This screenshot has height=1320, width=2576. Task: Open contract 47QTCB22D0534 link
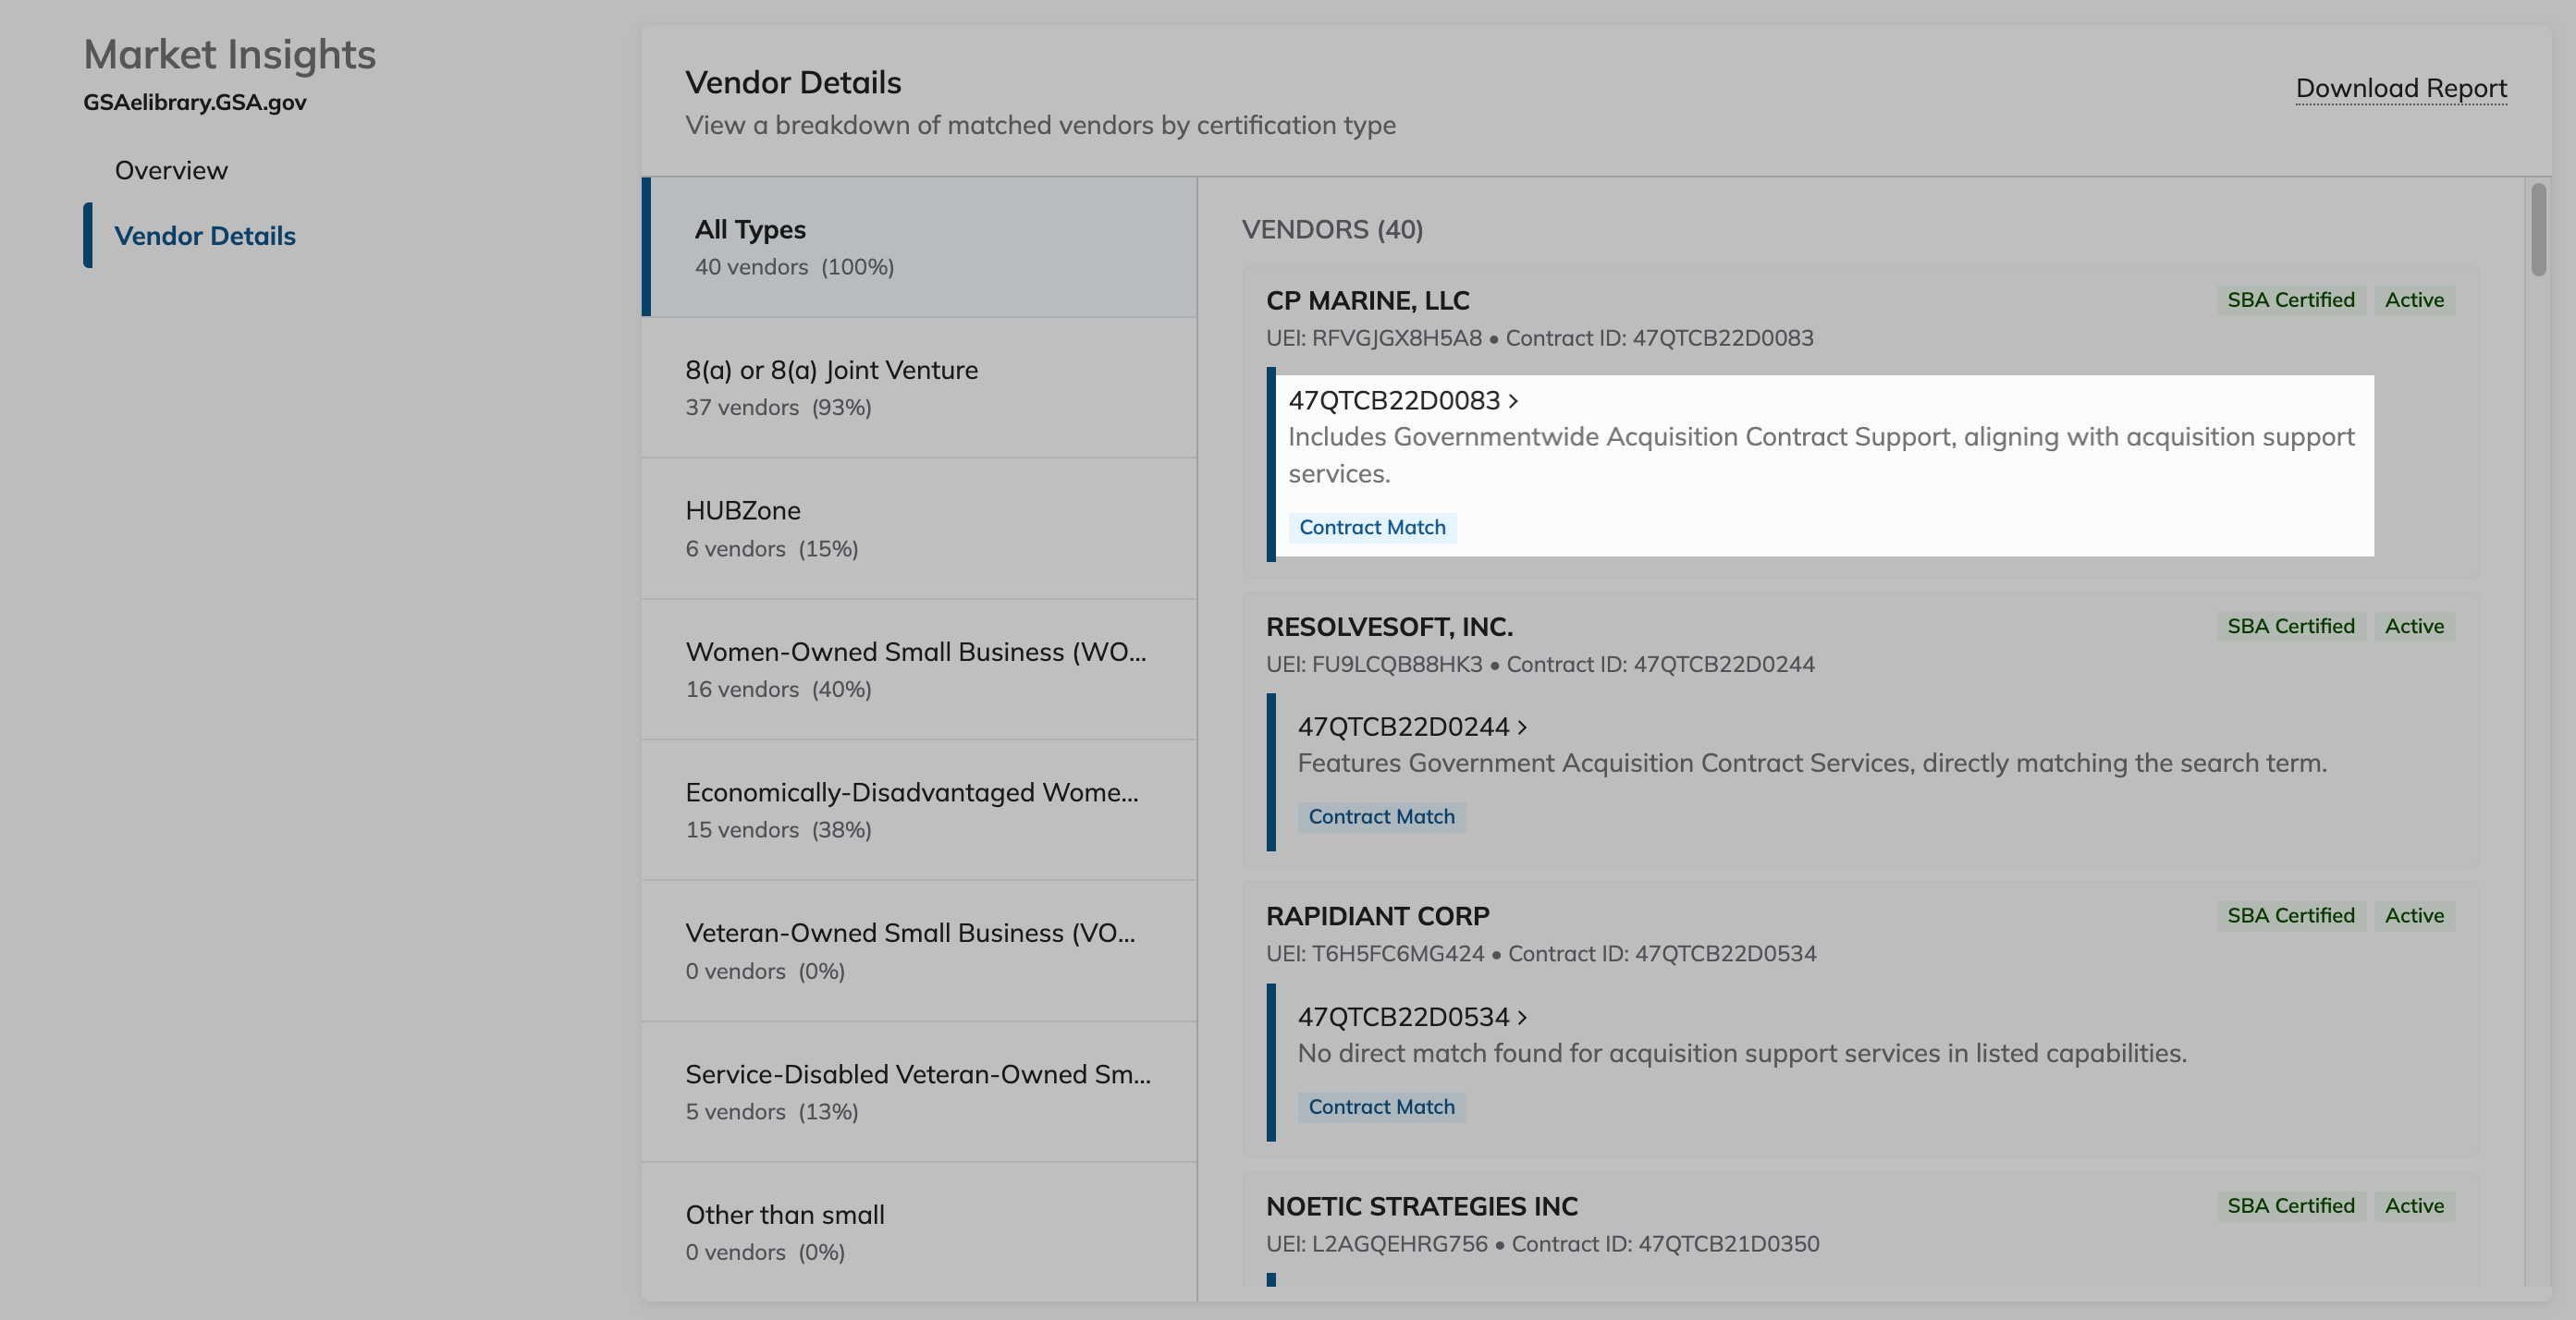(x=1403, y=1016)
